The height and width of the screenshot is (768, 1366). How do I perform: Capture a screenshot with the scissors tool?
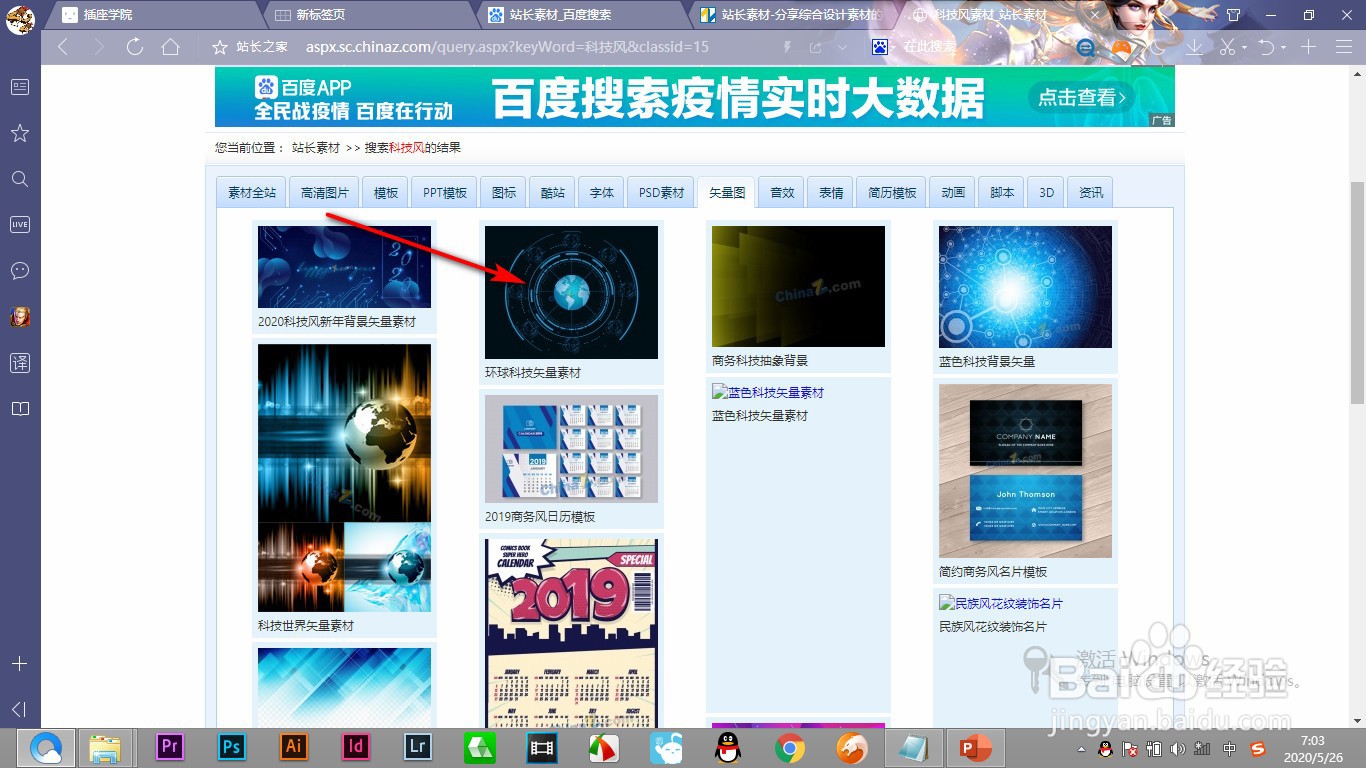coord(1227,46)
